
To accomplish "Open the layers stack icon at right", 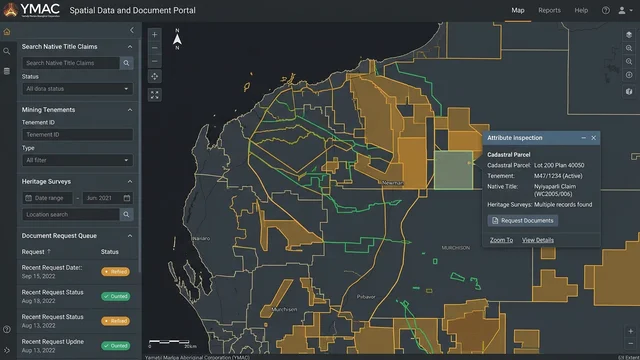I will point(629,35).
